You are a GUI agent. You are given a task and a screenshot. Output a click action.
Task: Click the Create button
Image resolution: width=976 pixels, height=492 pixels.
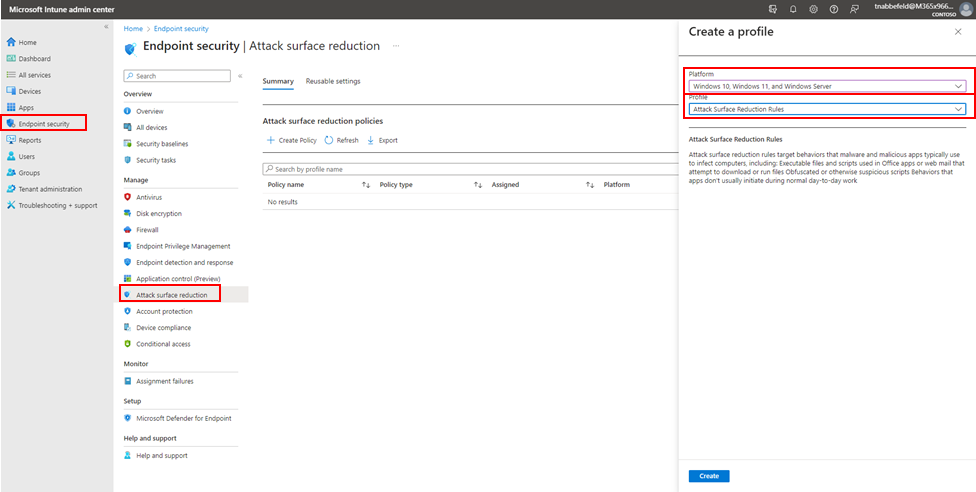[709, 476]
